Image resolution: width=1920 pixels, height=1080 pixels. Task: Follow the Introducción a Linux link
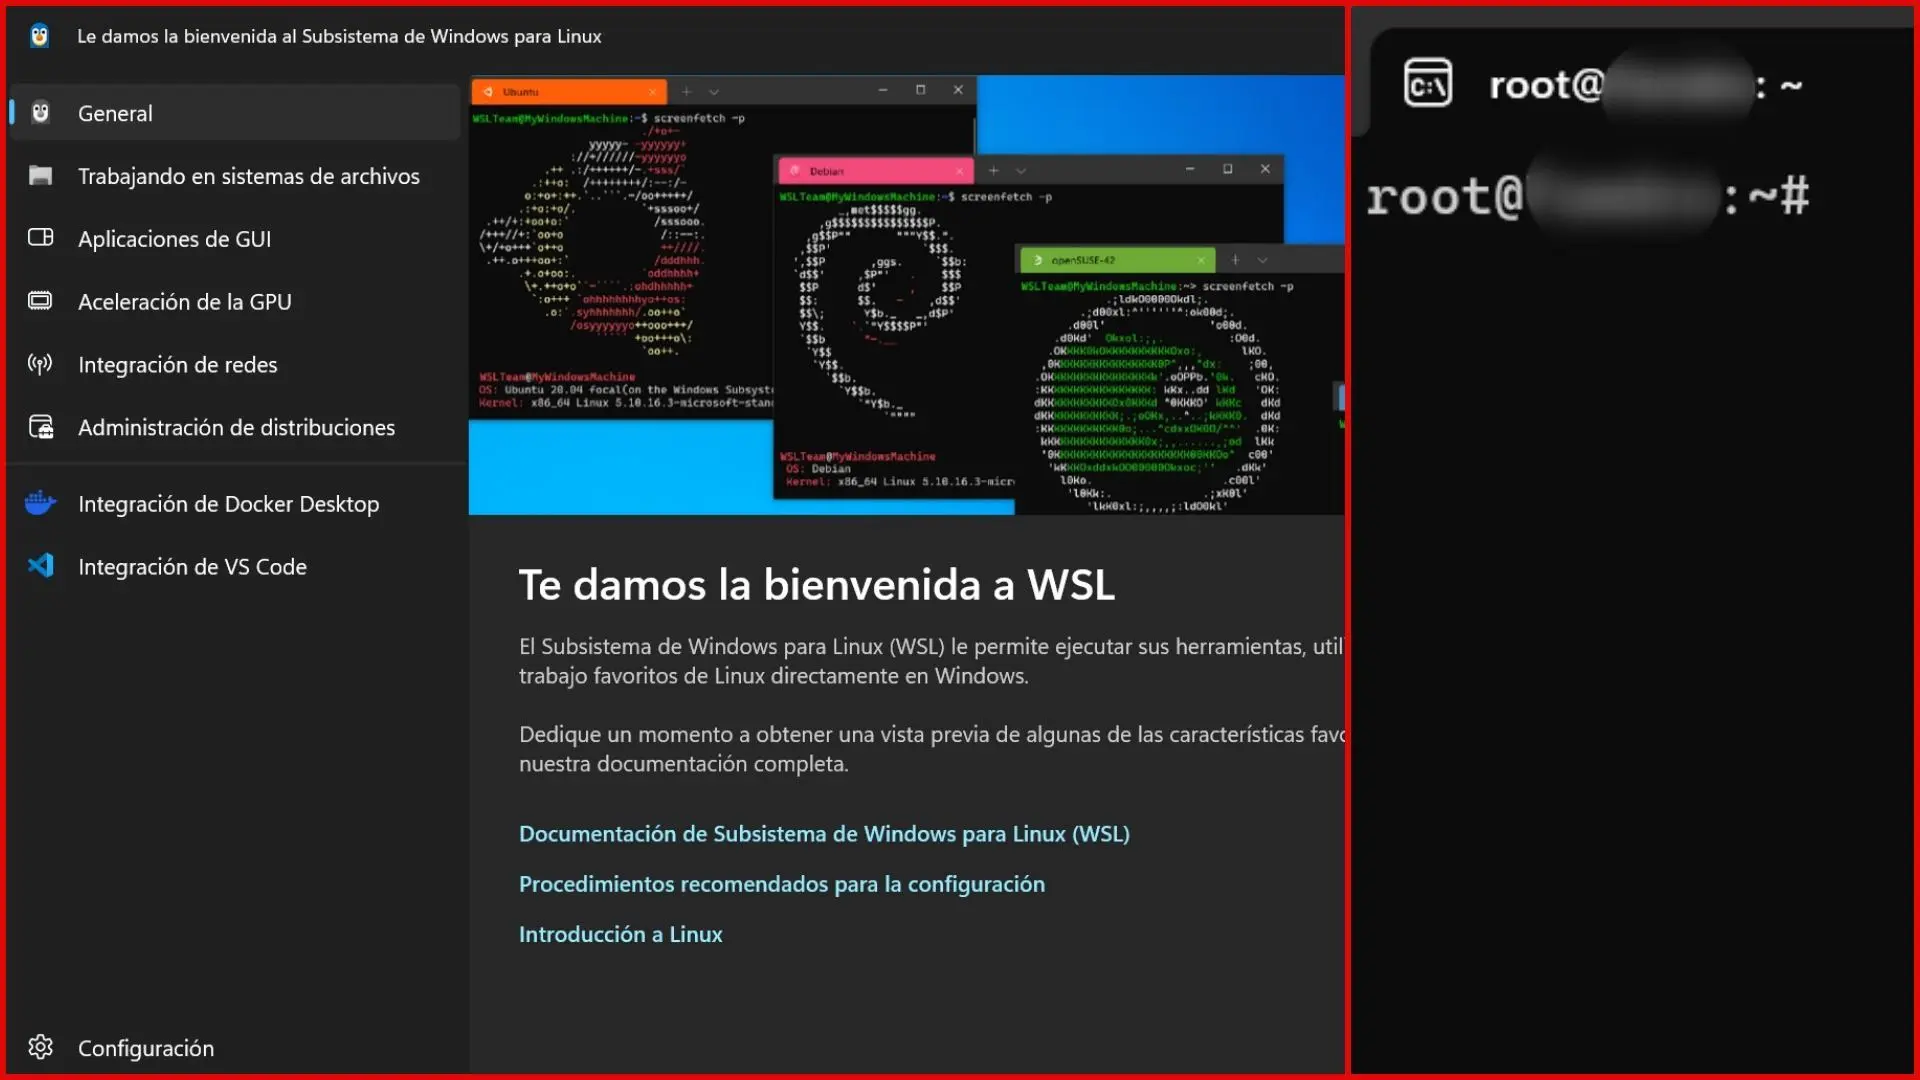pos(620,934)
